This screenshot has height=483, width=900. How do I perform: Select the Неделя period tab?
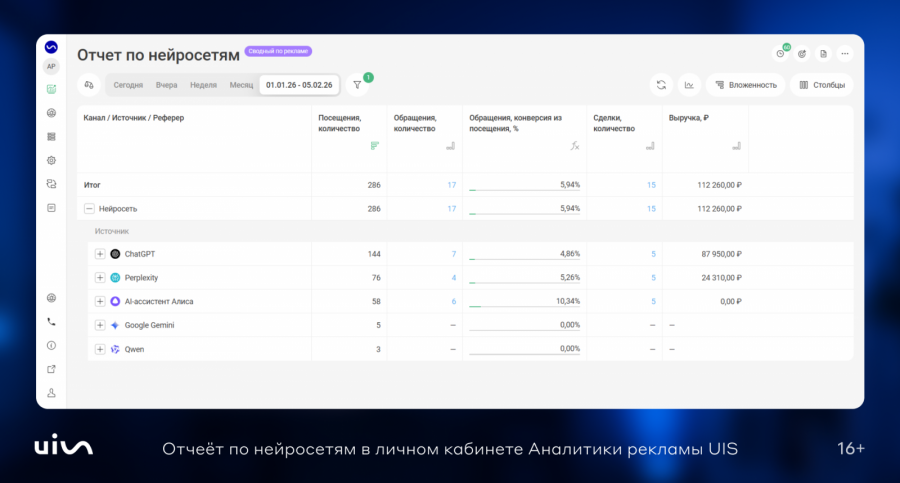coord(203,85)
